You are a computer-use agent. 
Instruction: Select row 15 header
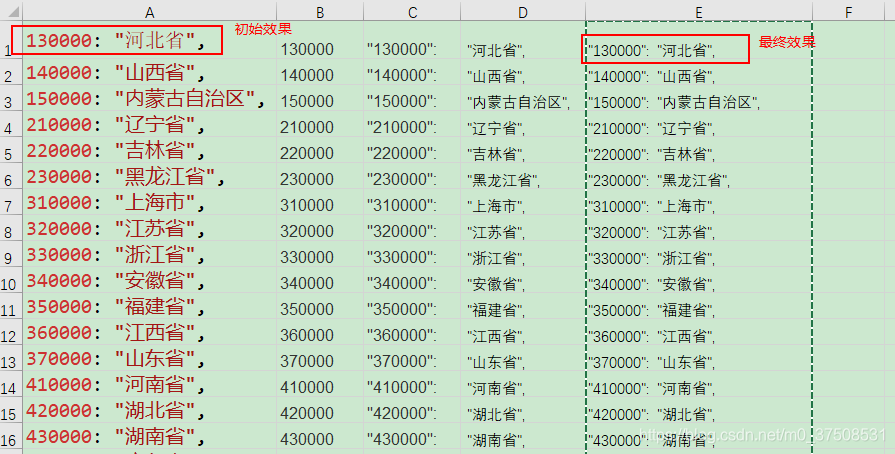[11, 410]
